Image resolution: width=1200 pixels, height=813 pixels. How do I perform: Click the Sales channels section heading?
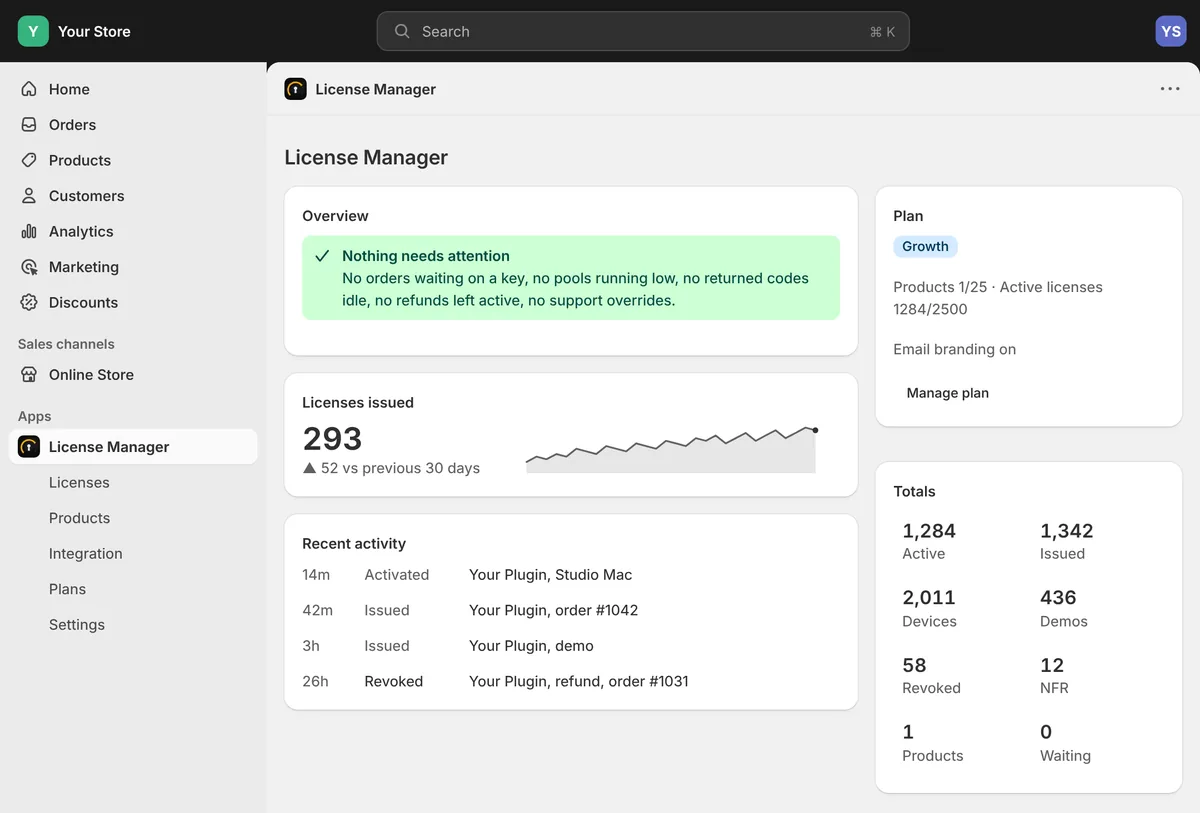tap(66, 344)
